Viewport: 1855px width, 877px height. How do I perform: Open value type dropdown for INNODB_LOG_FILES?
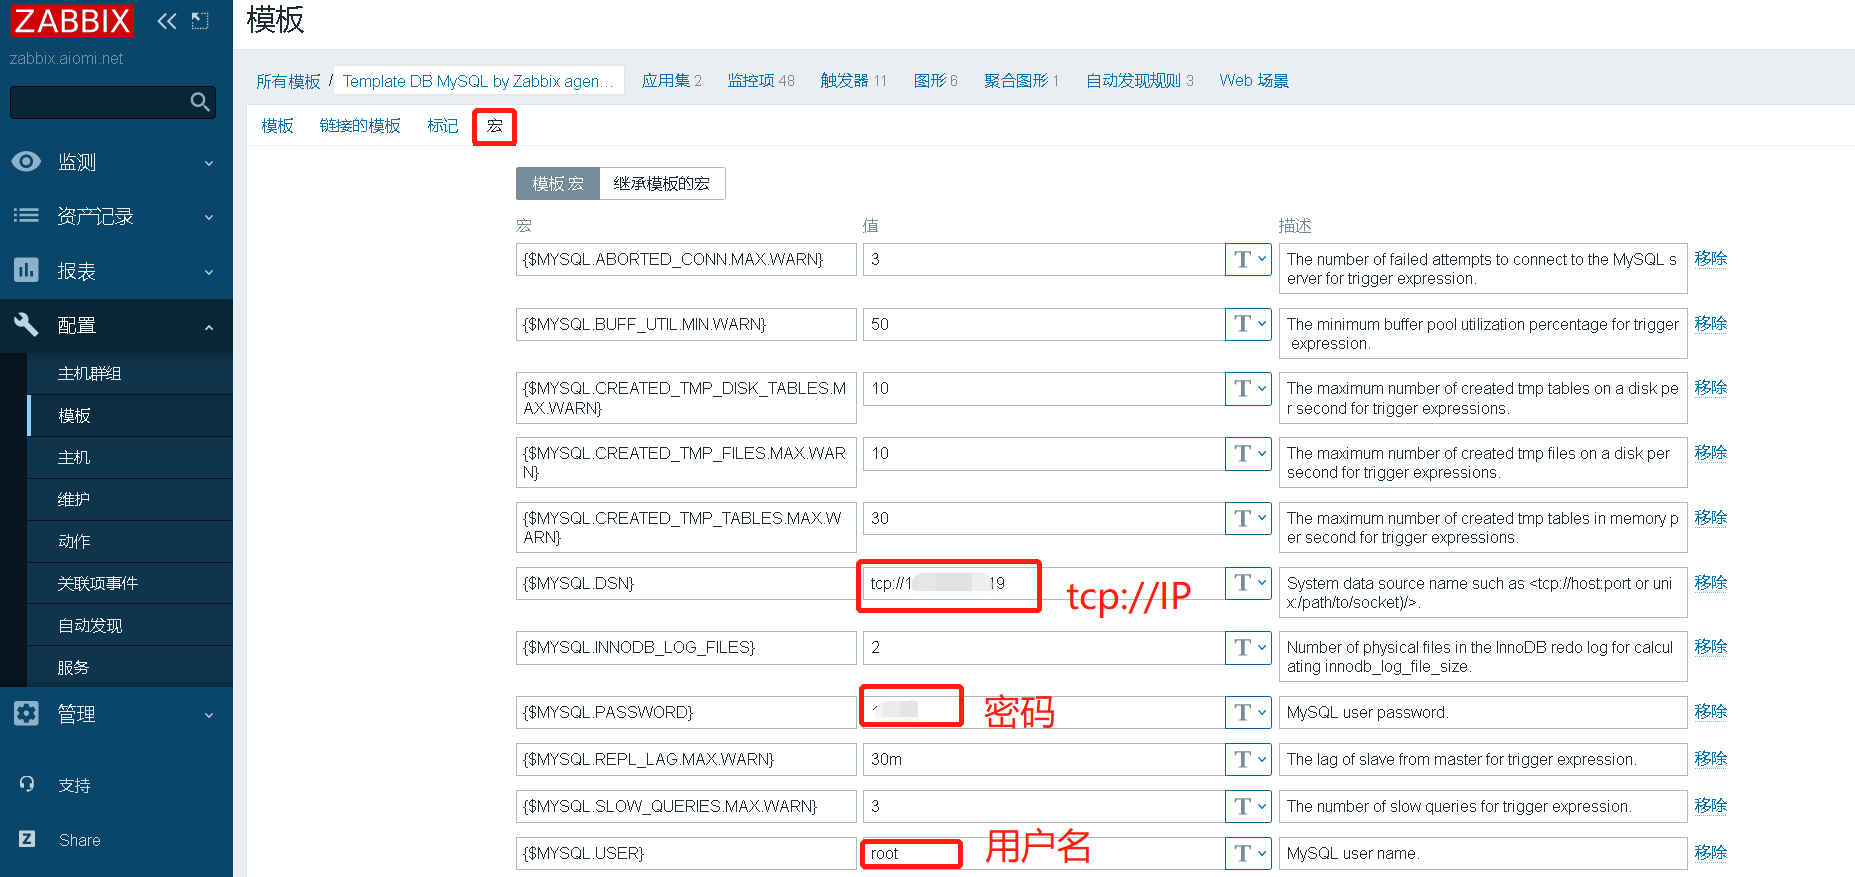coord(1248,647)
